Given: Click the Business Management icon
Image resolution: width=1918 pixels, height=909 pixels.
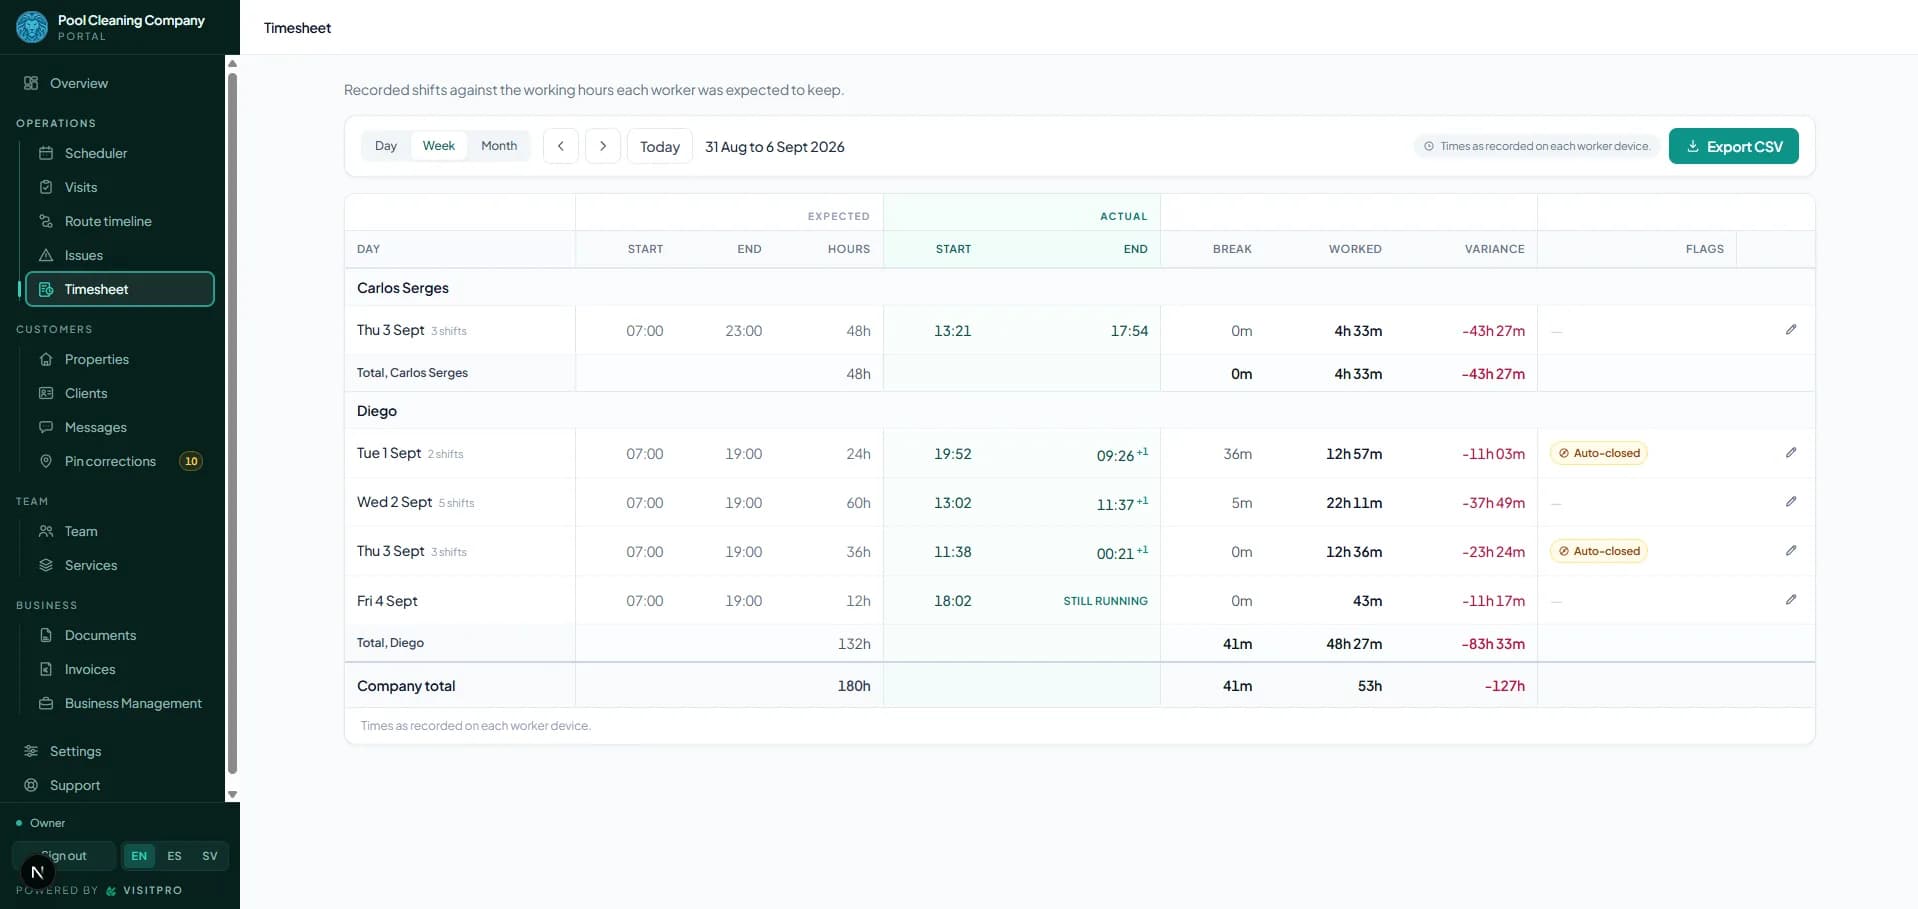Looking at the screenshot, I should (46, 703).
